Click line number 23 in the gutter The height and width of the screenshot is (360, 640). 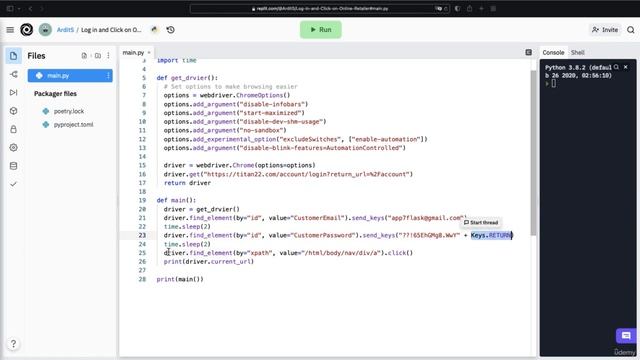[x=142, y=236]
